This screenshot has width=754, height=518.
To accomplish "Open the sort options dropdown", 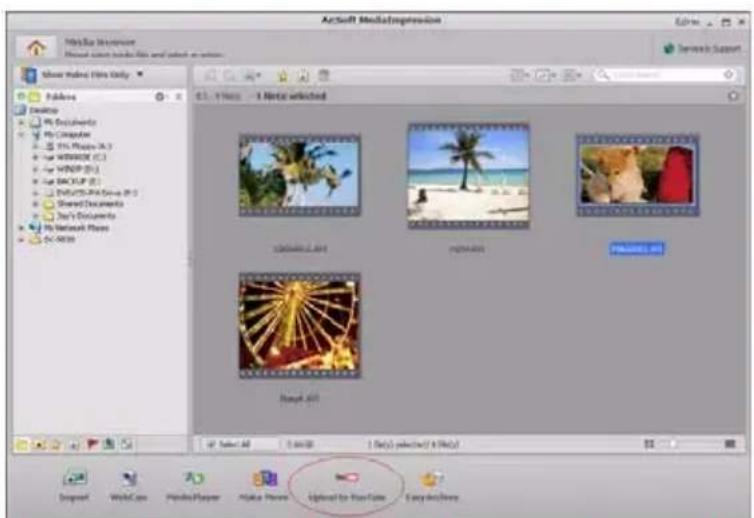I will (x=519, y=75).
